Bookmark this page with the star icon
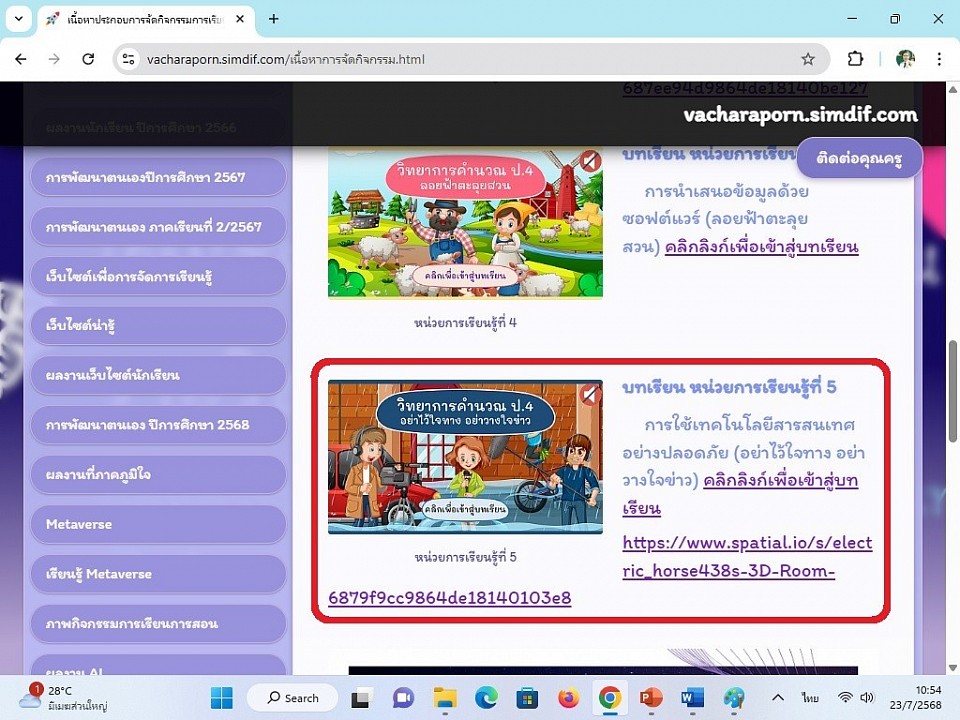The height and width of the screenshot is (720, 960). 808,59
